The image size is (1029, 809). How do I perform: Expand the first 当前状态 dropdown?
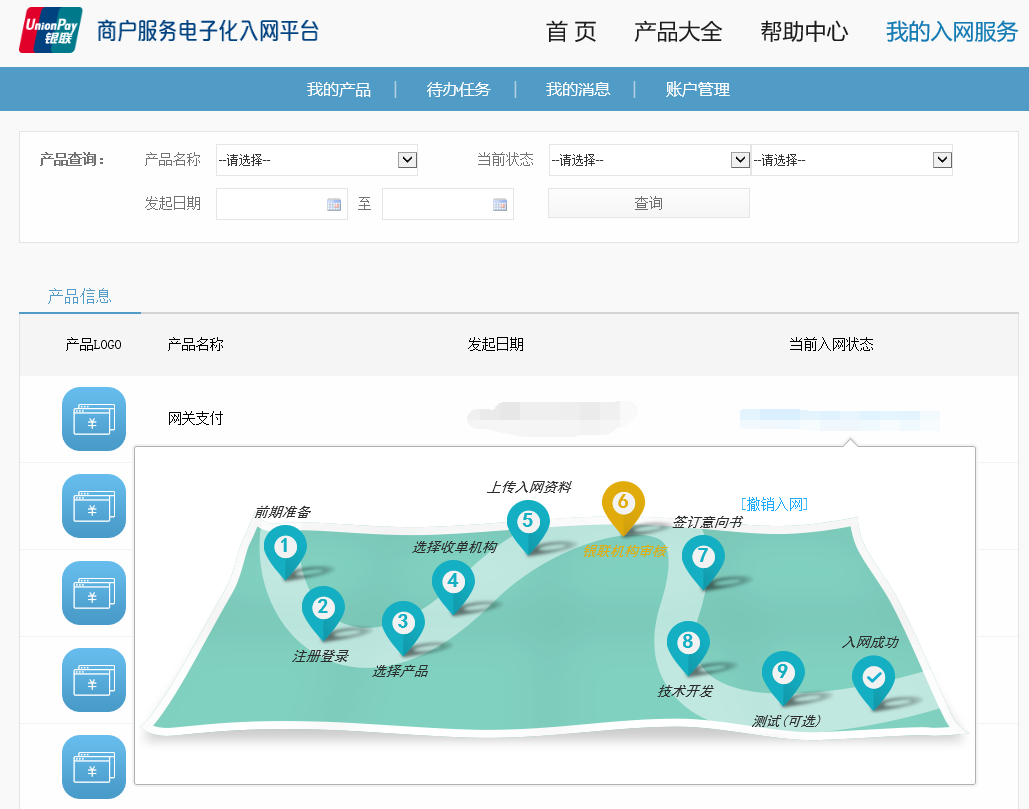click(740, 160)
